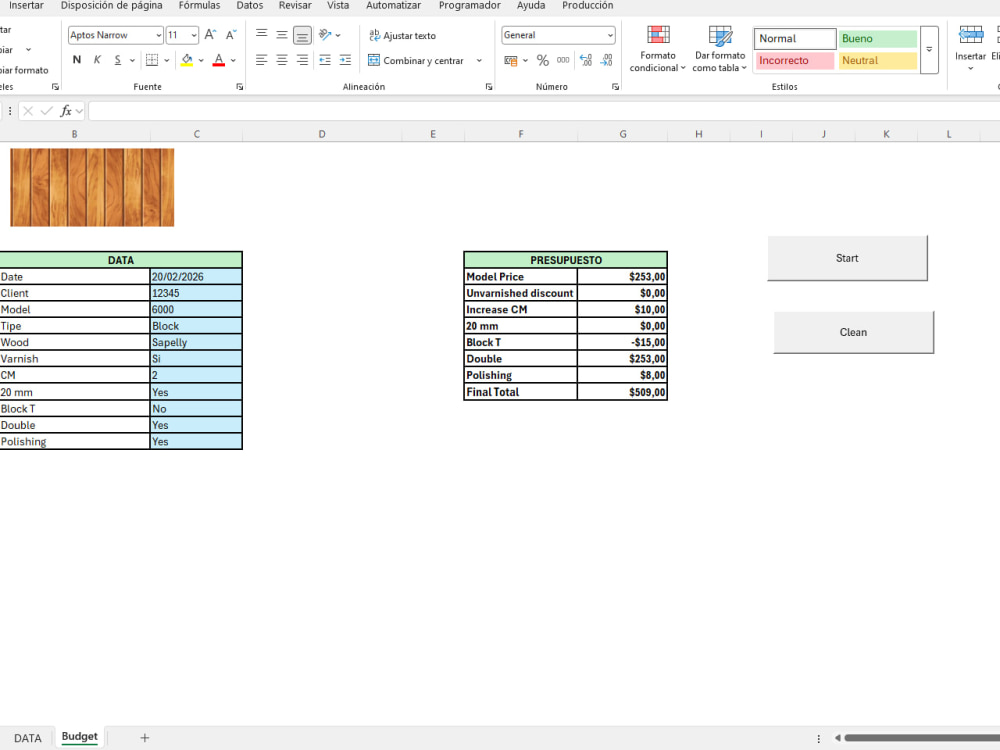
Task: Click Combinar y centrar
Action: (416, 61)
